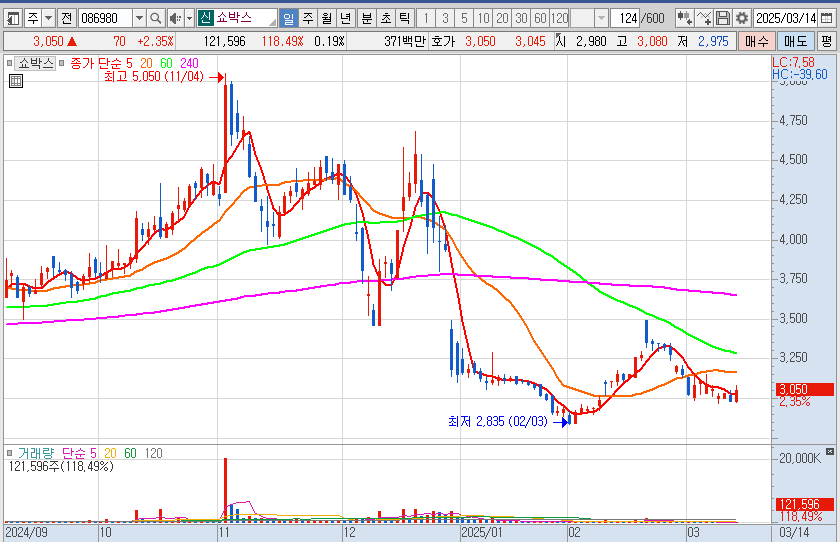Select 틱 tick chart period
This screenshot has width=840, height=542.
pos(404,19)
